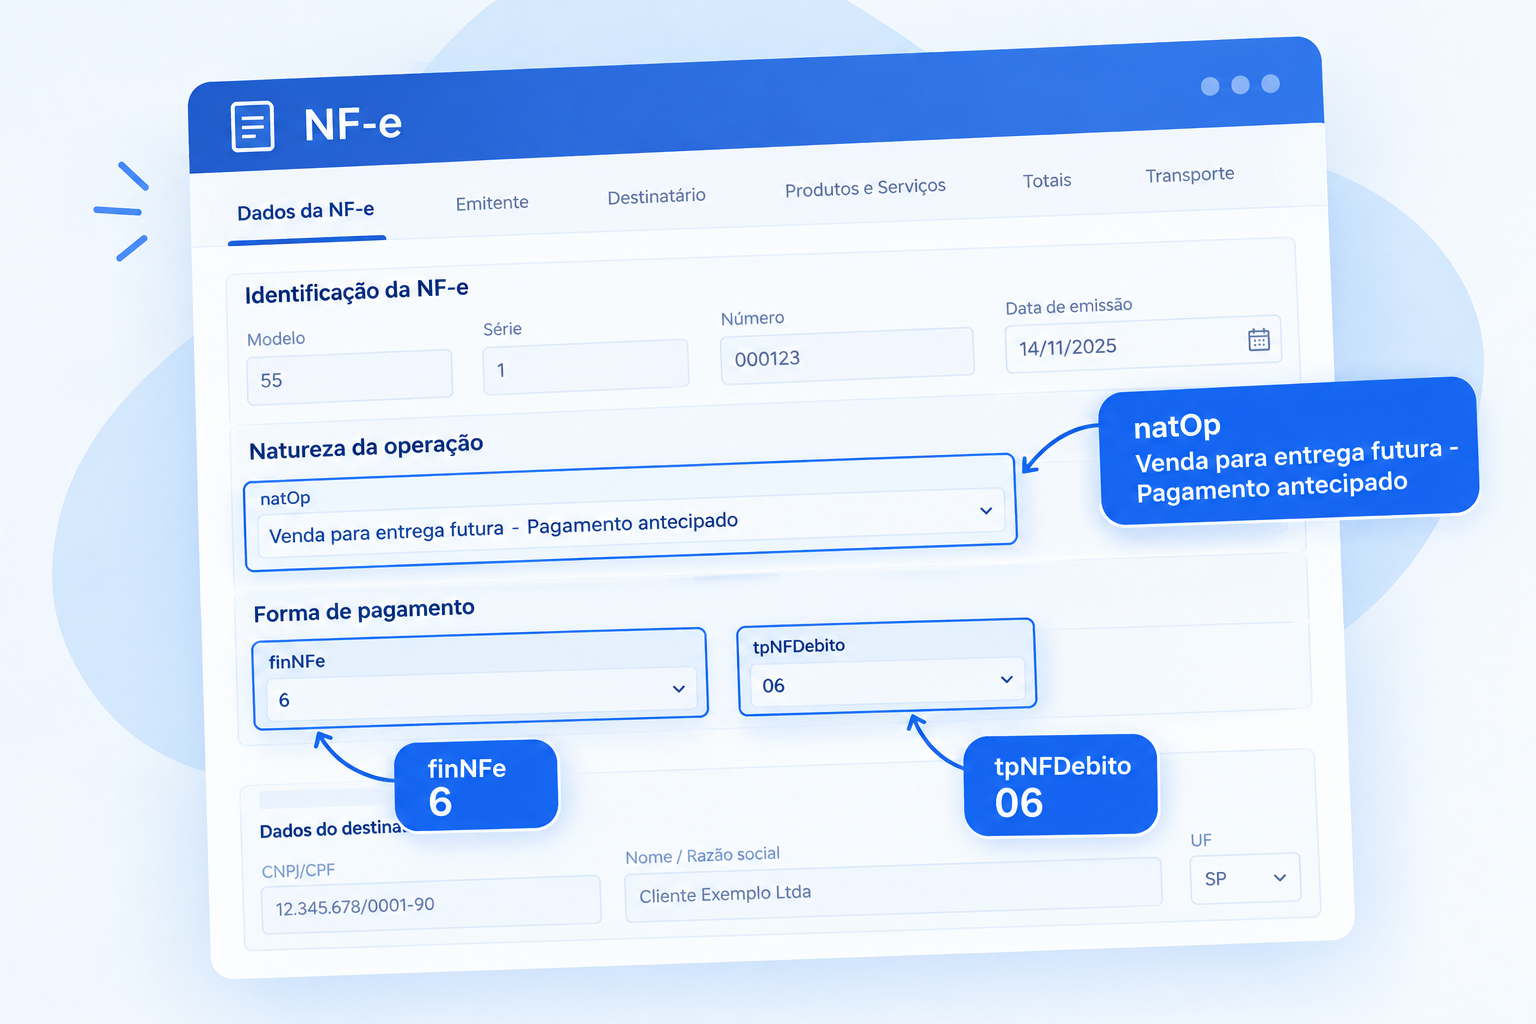Viewport: 1536px width, 1024px height.
Task: Switch to the Dados da NF-e tab
Action: [306, 211]
